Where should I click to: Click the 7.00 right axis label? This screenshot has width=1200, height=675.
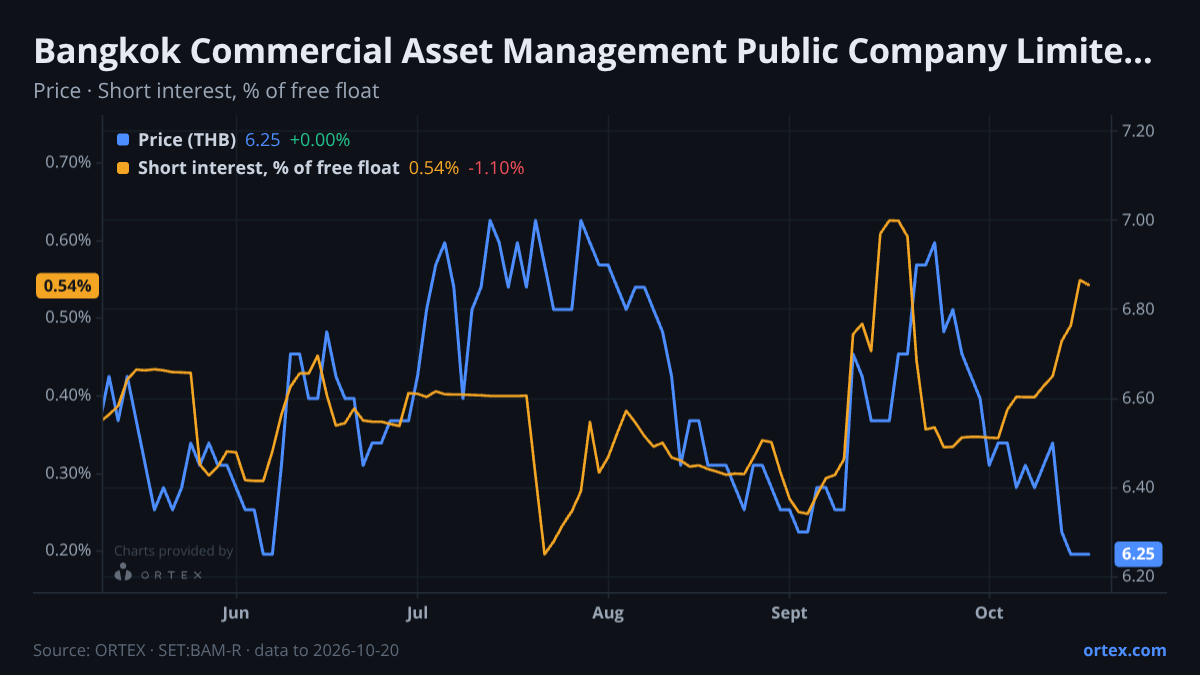1138,220
